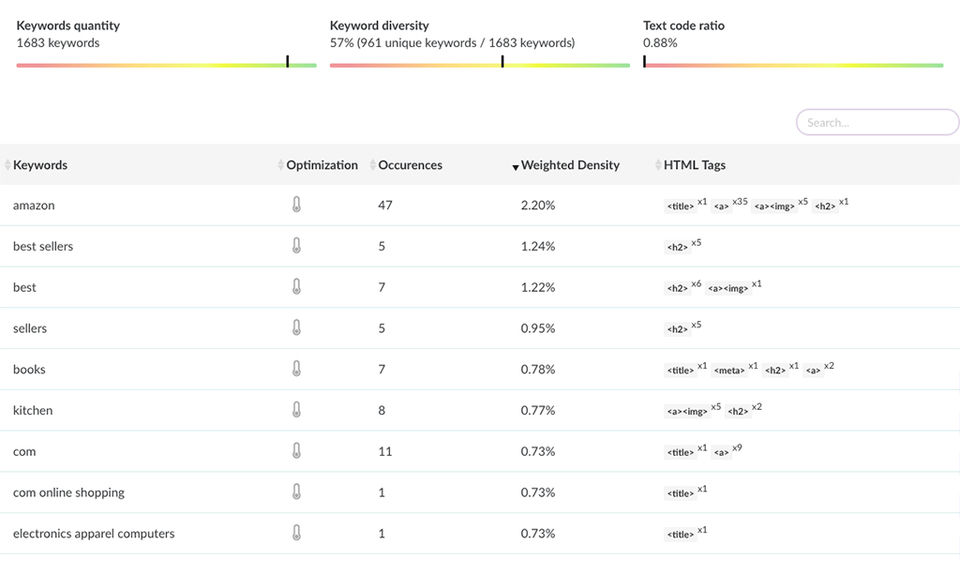Click the thermometer icon in the books row
The height and width of the screenshot is (563, 960).
tap(296, 369)
